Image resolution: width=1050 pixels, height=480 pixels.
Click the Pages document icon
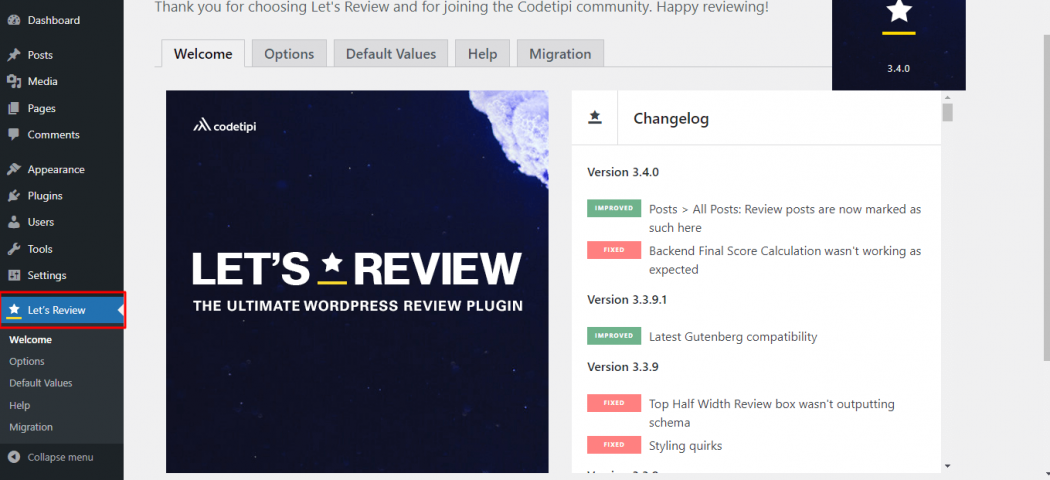pos(13,108)
